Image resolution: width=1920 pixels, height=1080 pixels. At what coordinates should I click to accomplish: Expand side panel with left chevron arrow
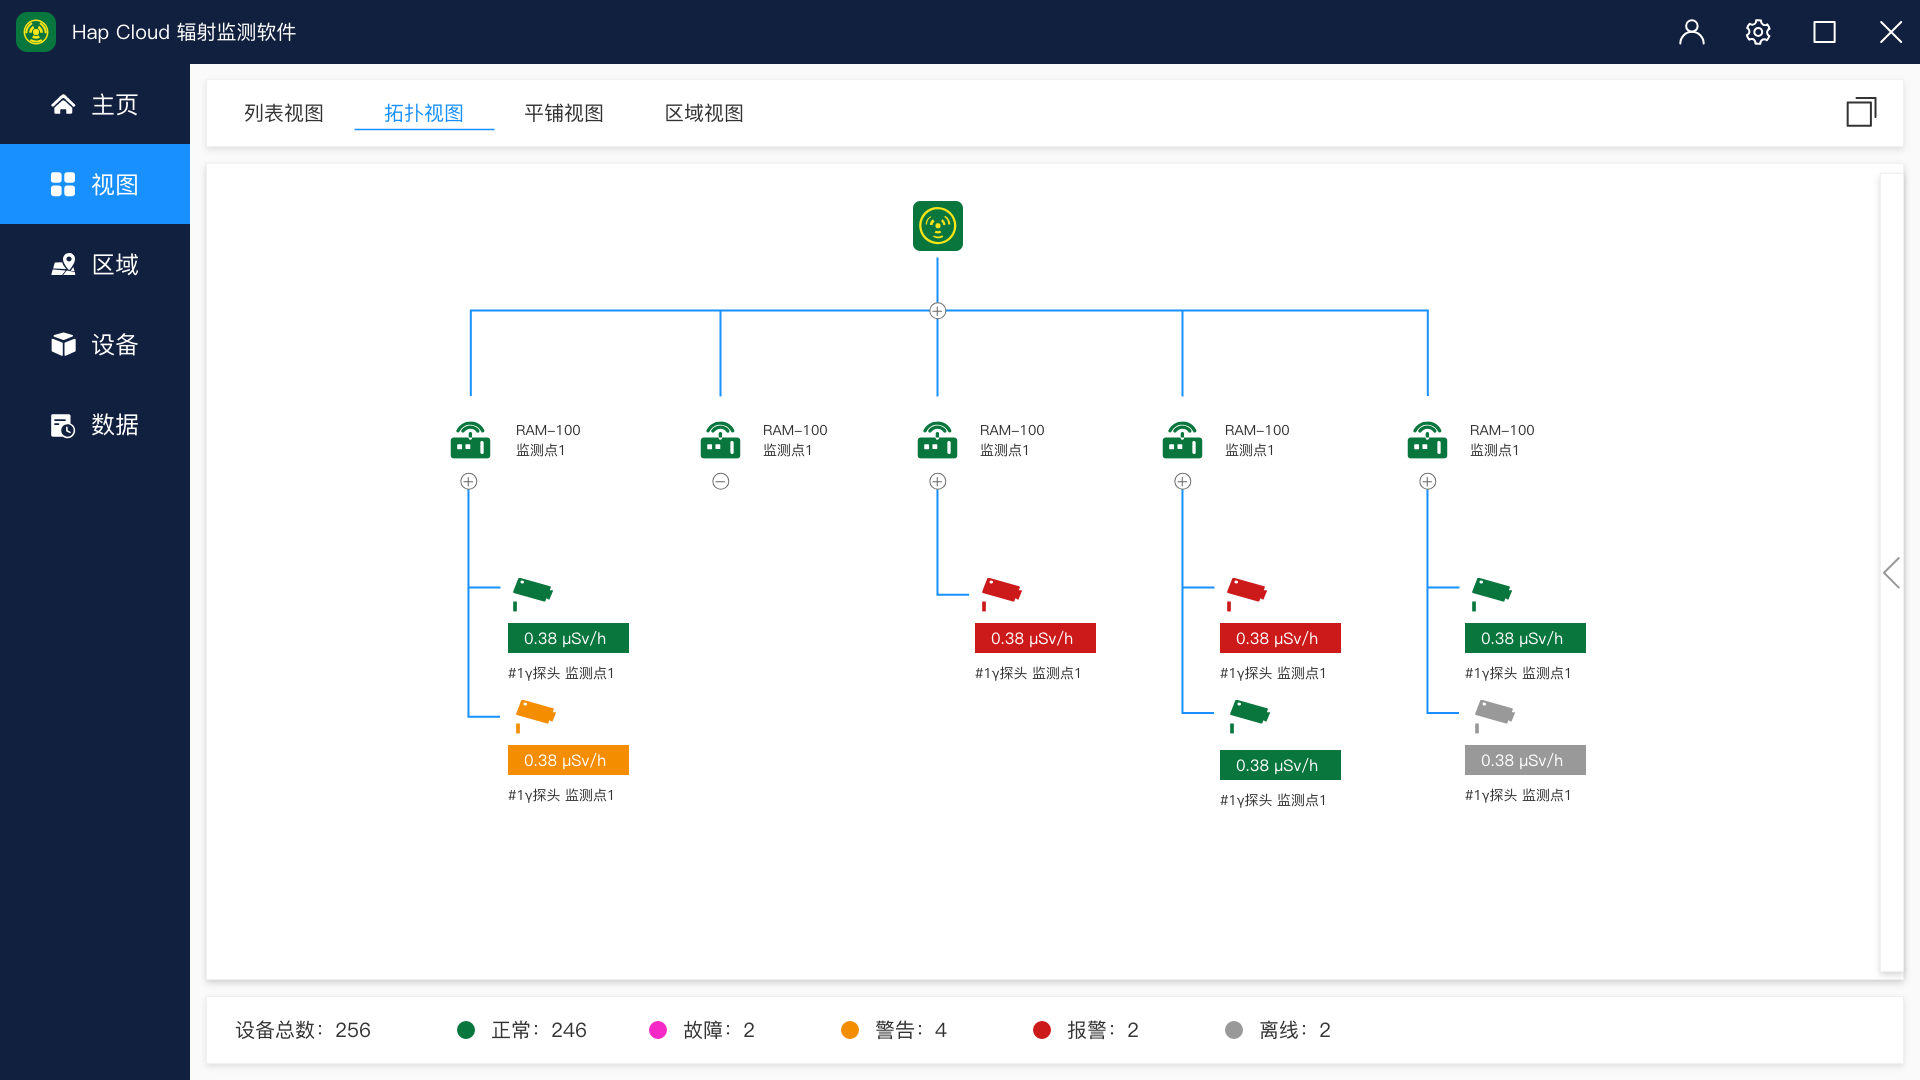[x=1891, y=573]
